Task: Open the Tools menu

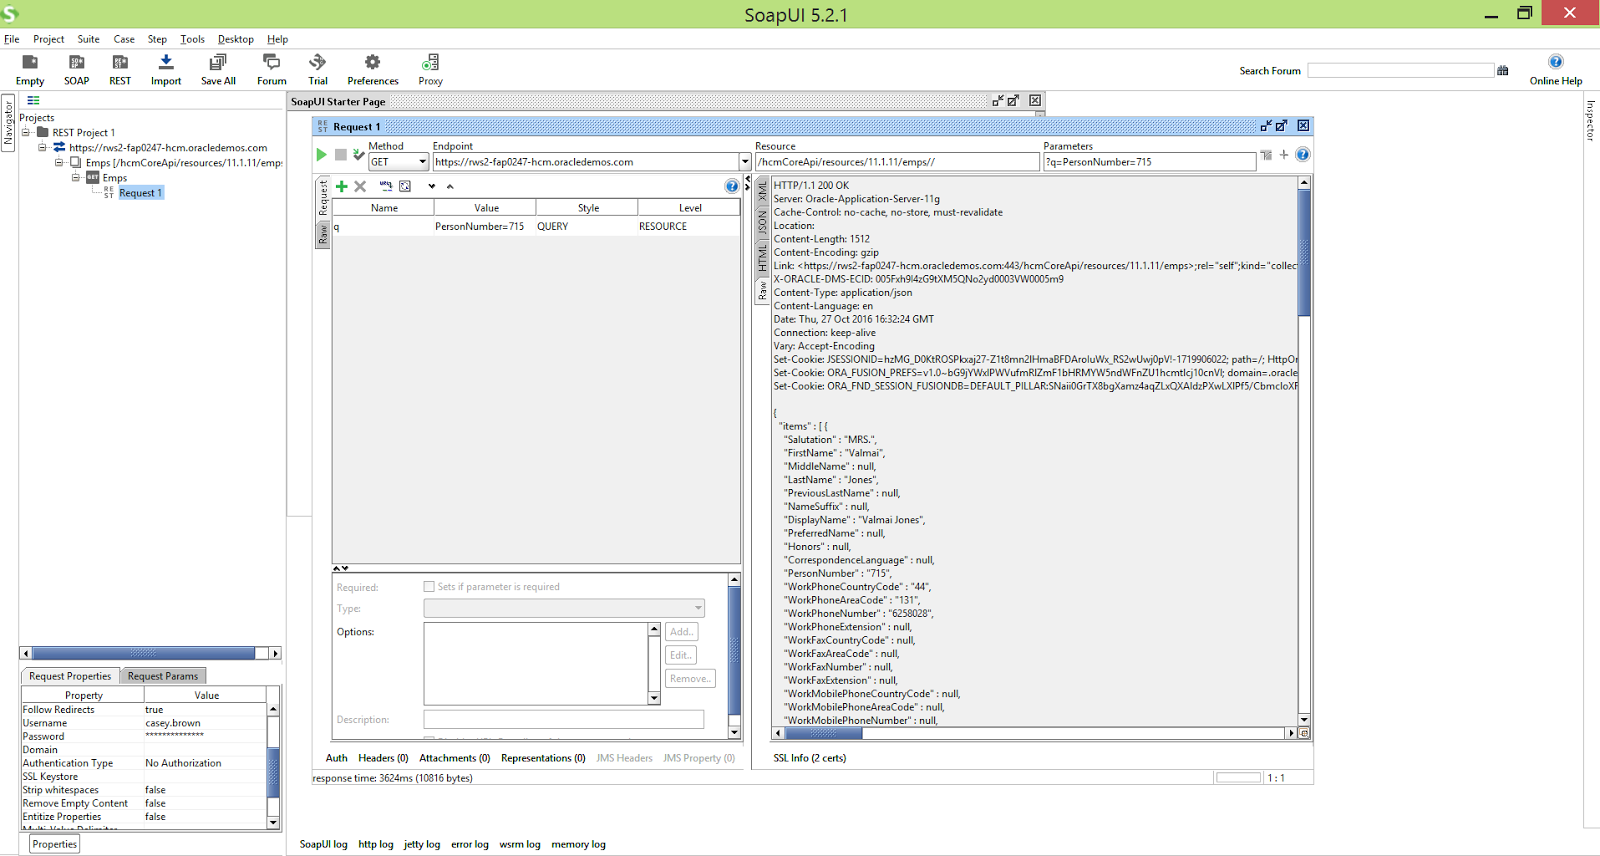Action: point(192,39)
